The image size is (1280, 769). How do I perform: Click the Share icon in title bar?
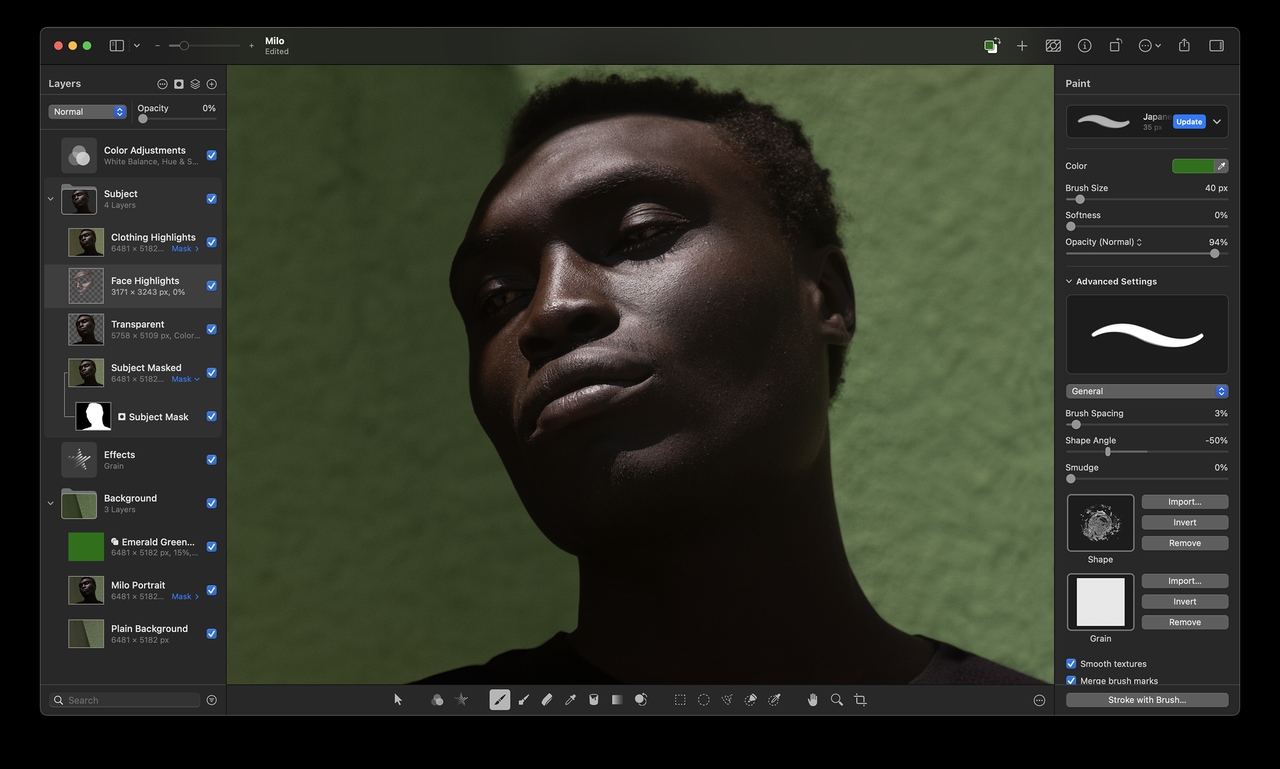(1184, 46)
